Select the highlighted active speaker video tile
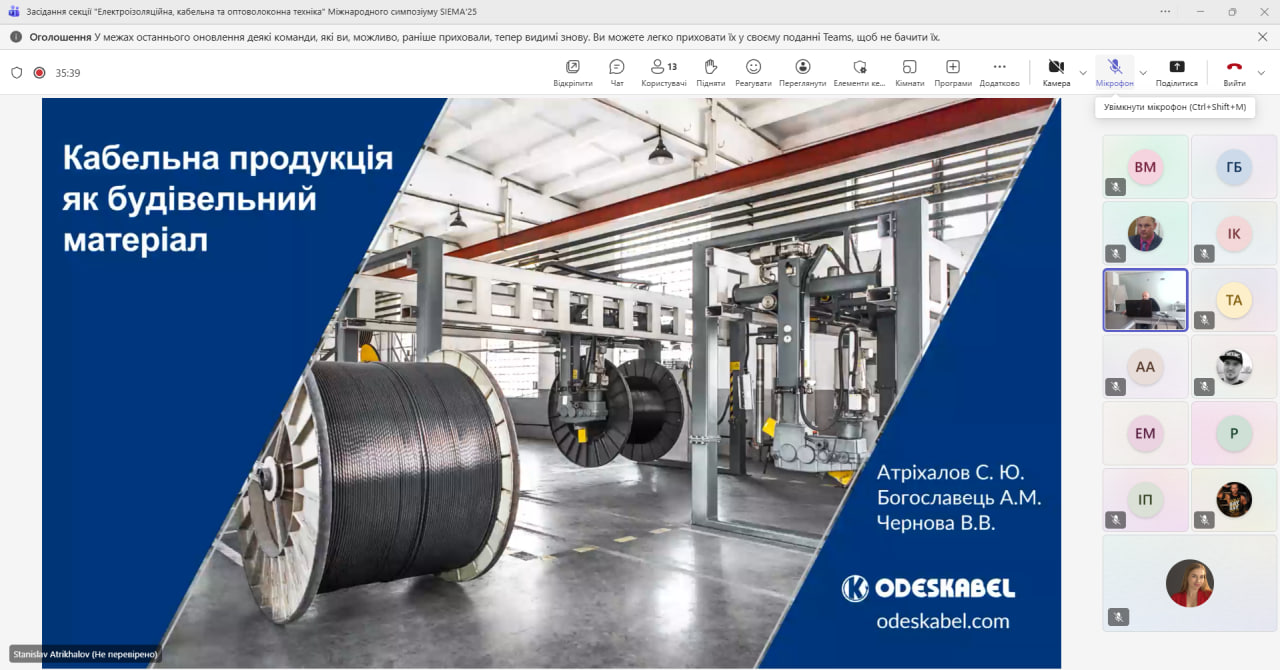 1145,299
